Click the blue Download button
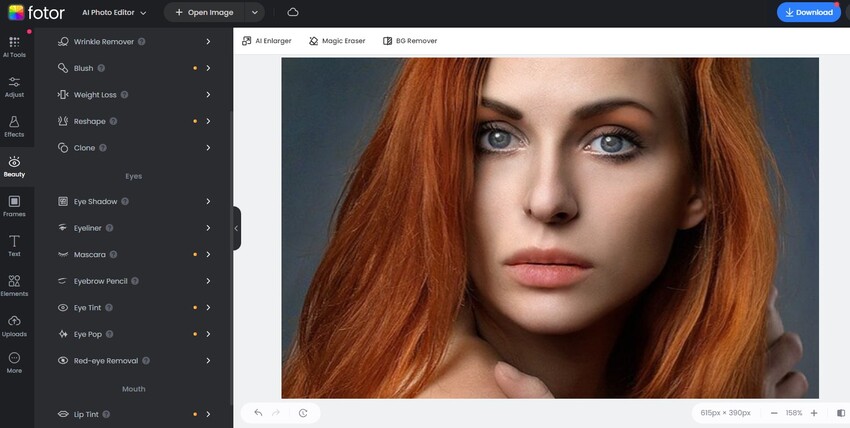 pos(809,12)
